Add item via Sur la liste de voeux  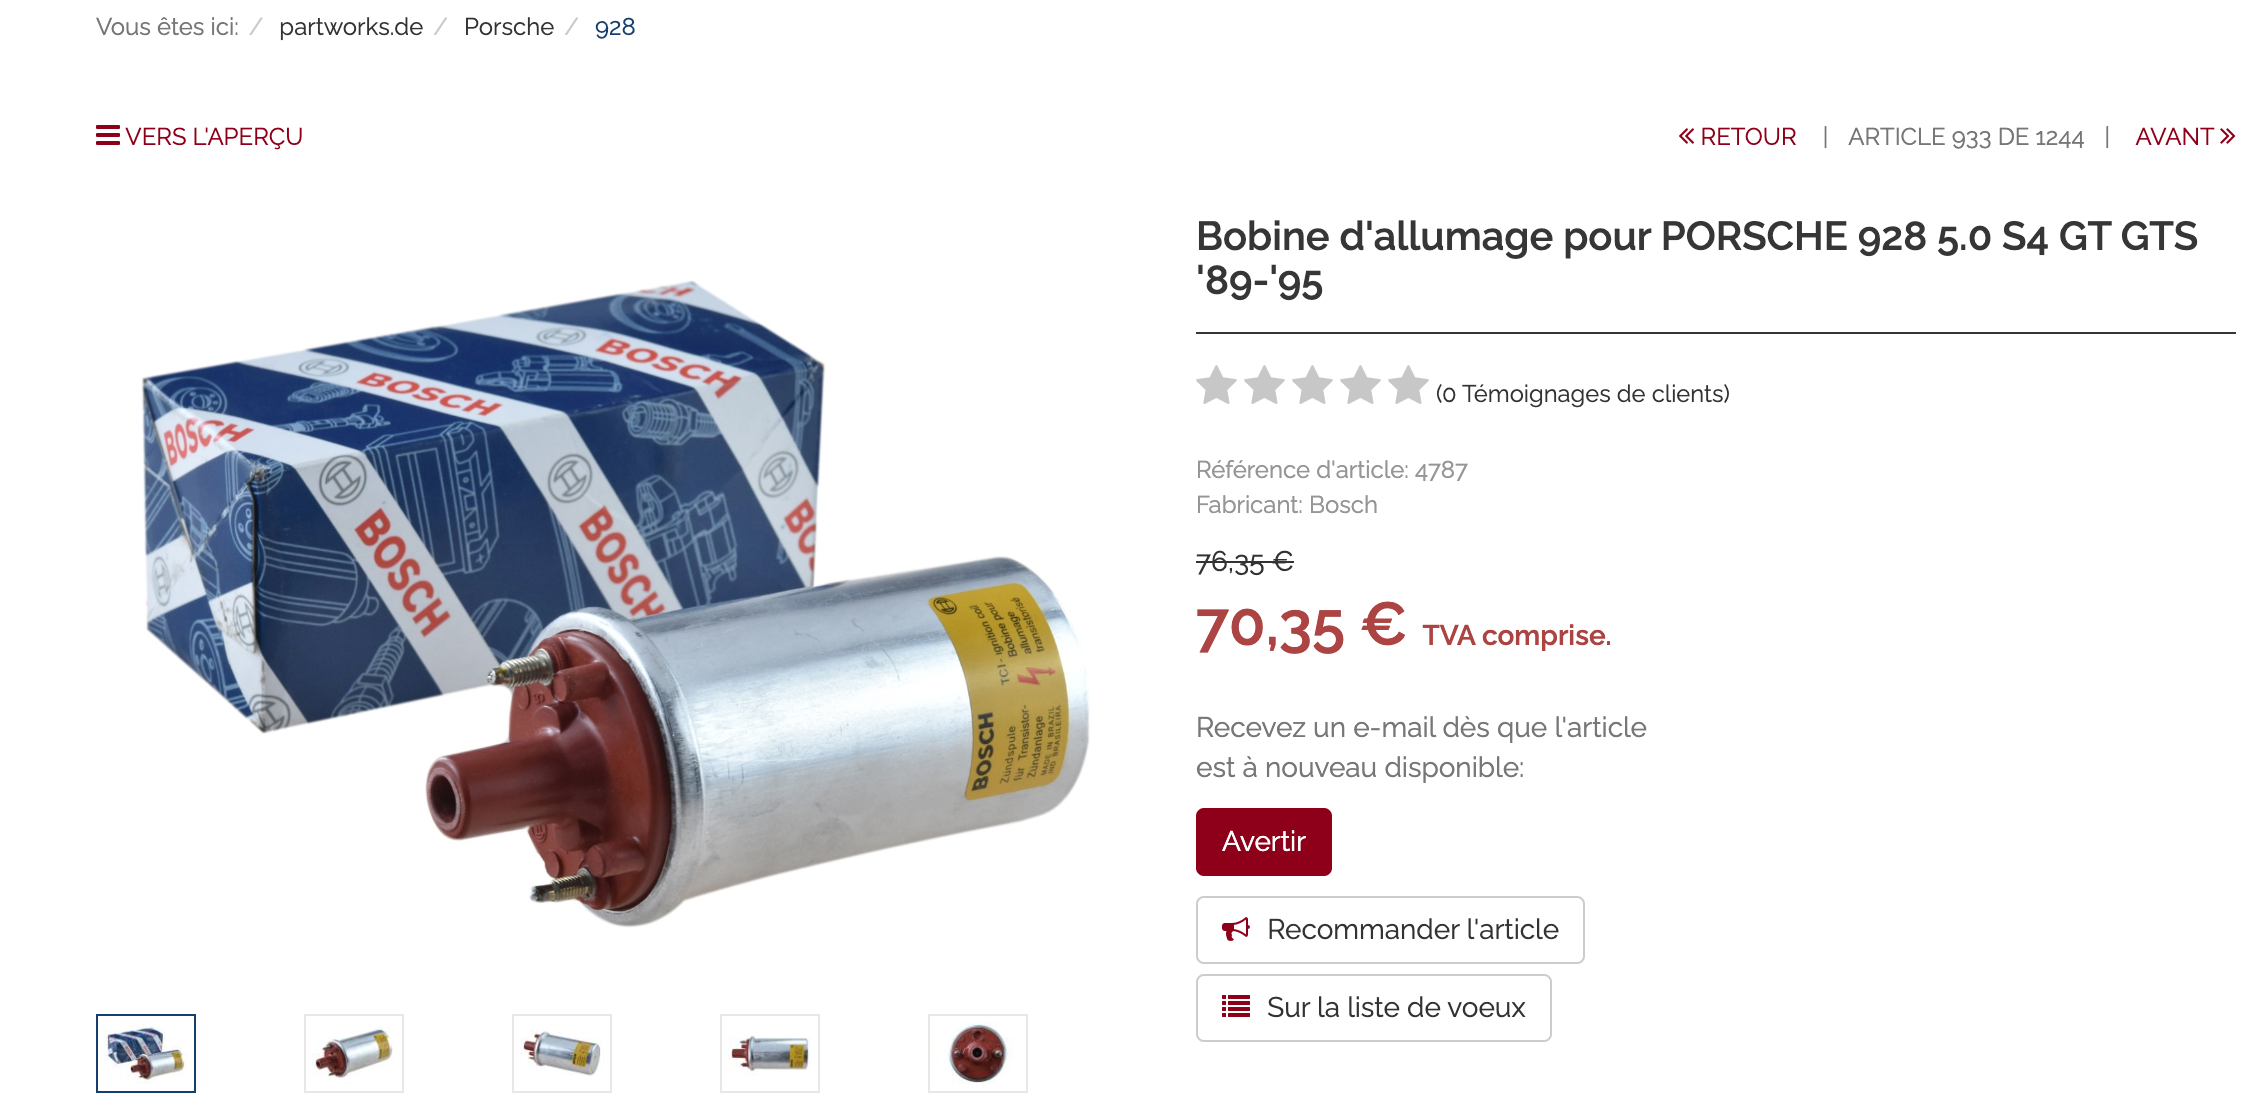(x=1374, y=1008)
